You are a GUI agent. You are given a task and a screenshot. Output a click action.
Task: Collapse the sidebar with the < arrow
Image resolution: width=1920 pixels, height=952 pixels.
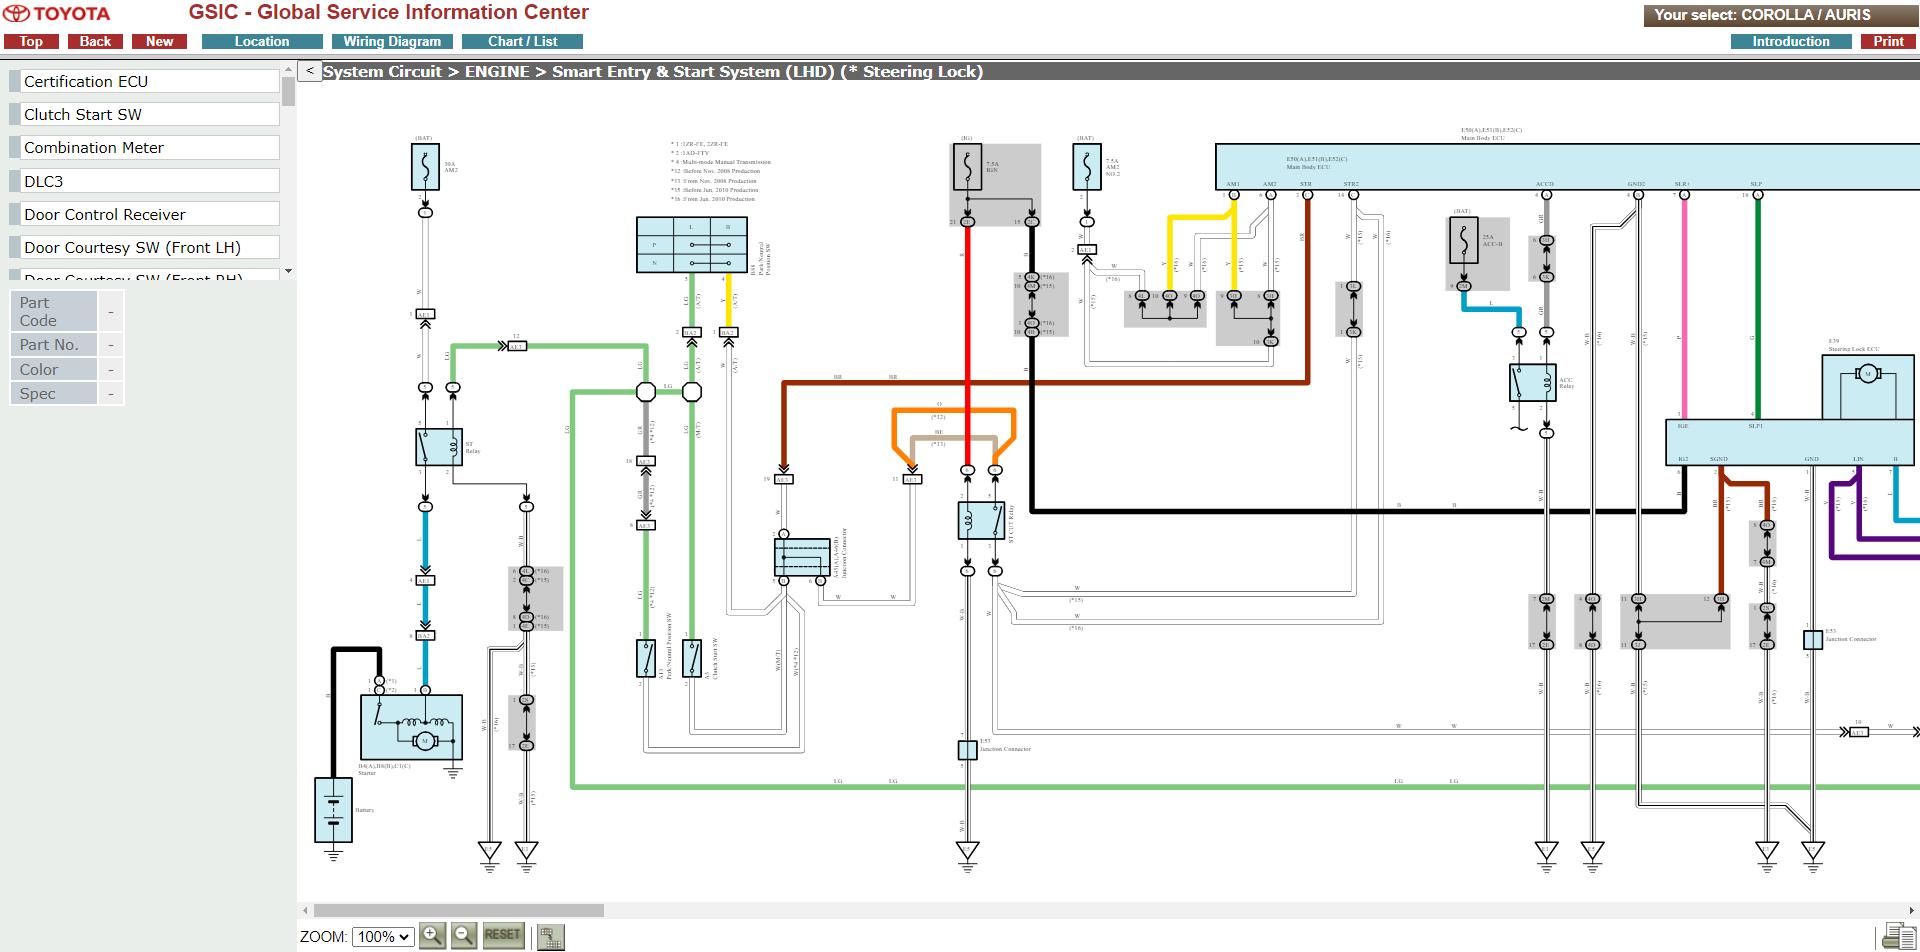[x=310, y=71]
